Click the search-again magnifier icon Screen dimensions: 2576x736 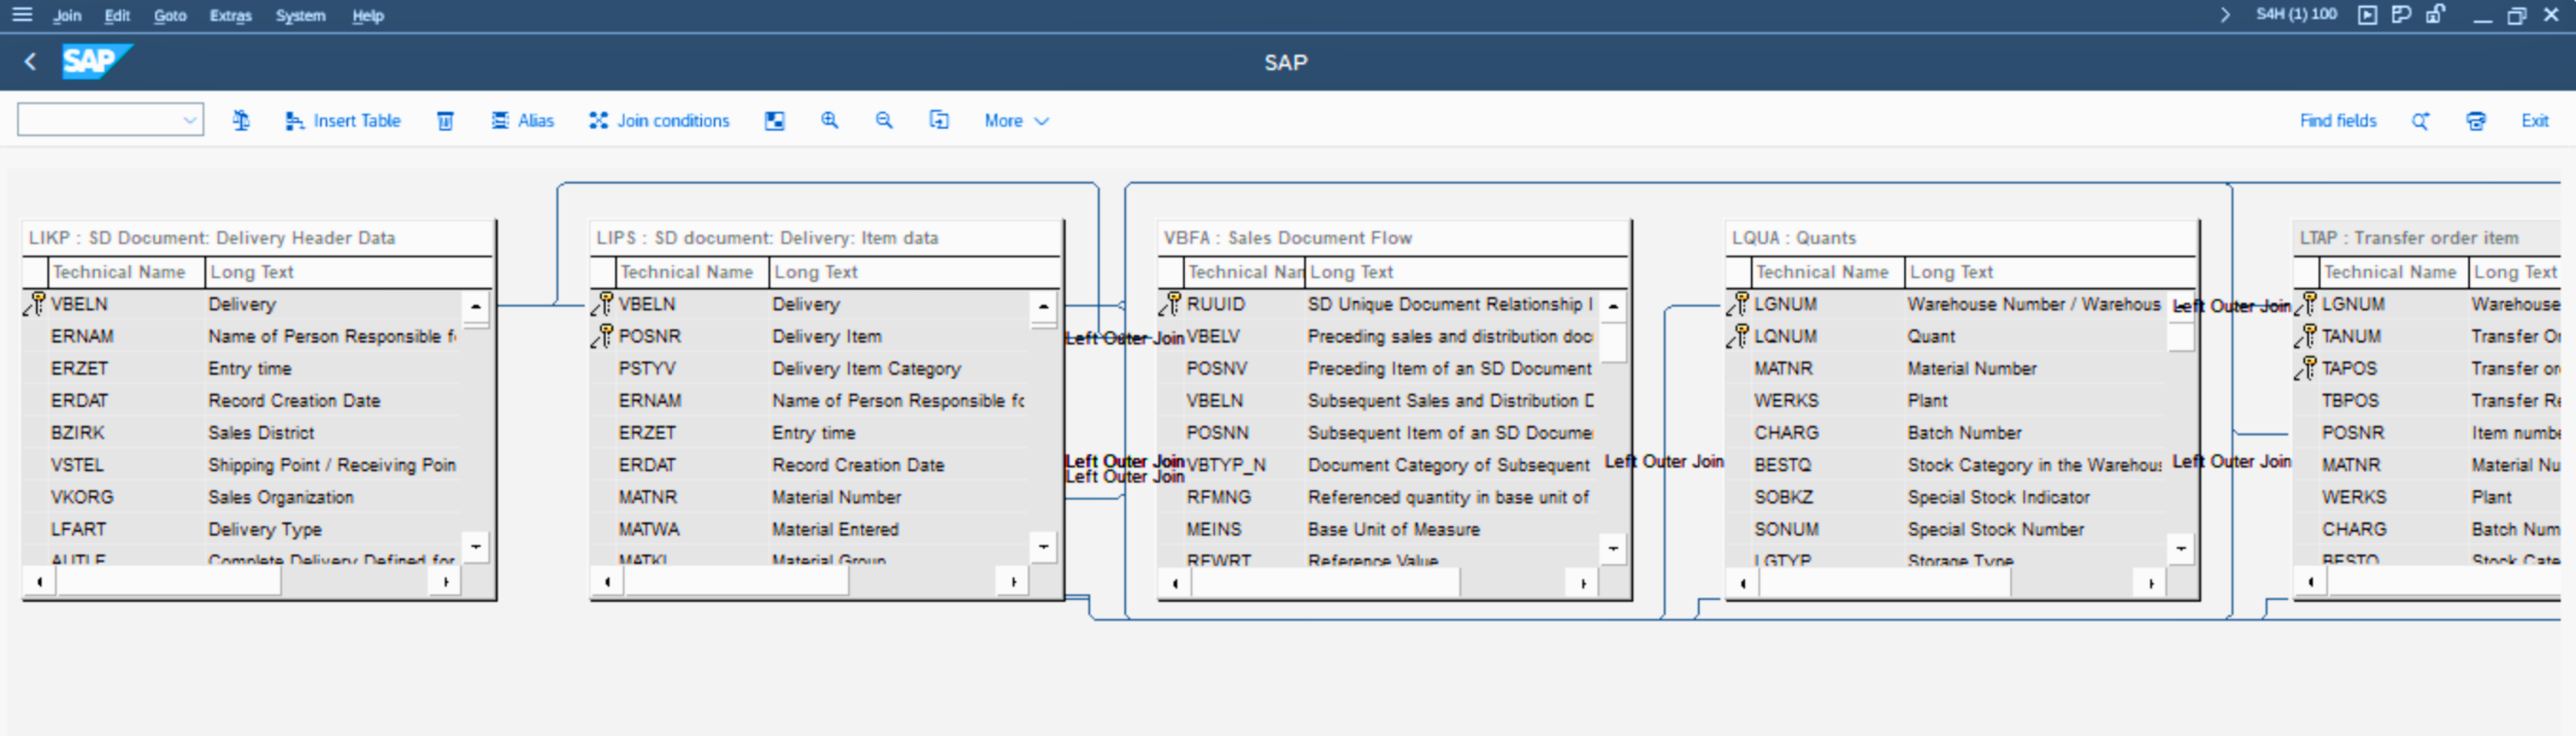pos(2420,121)
